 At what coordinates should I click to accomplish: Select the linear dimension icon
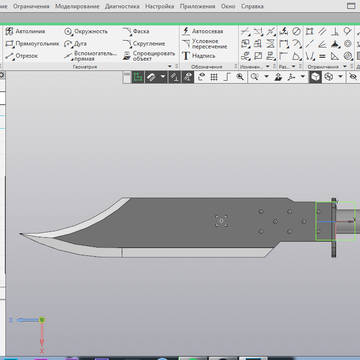pyautogui.click(x=284, y=44)
